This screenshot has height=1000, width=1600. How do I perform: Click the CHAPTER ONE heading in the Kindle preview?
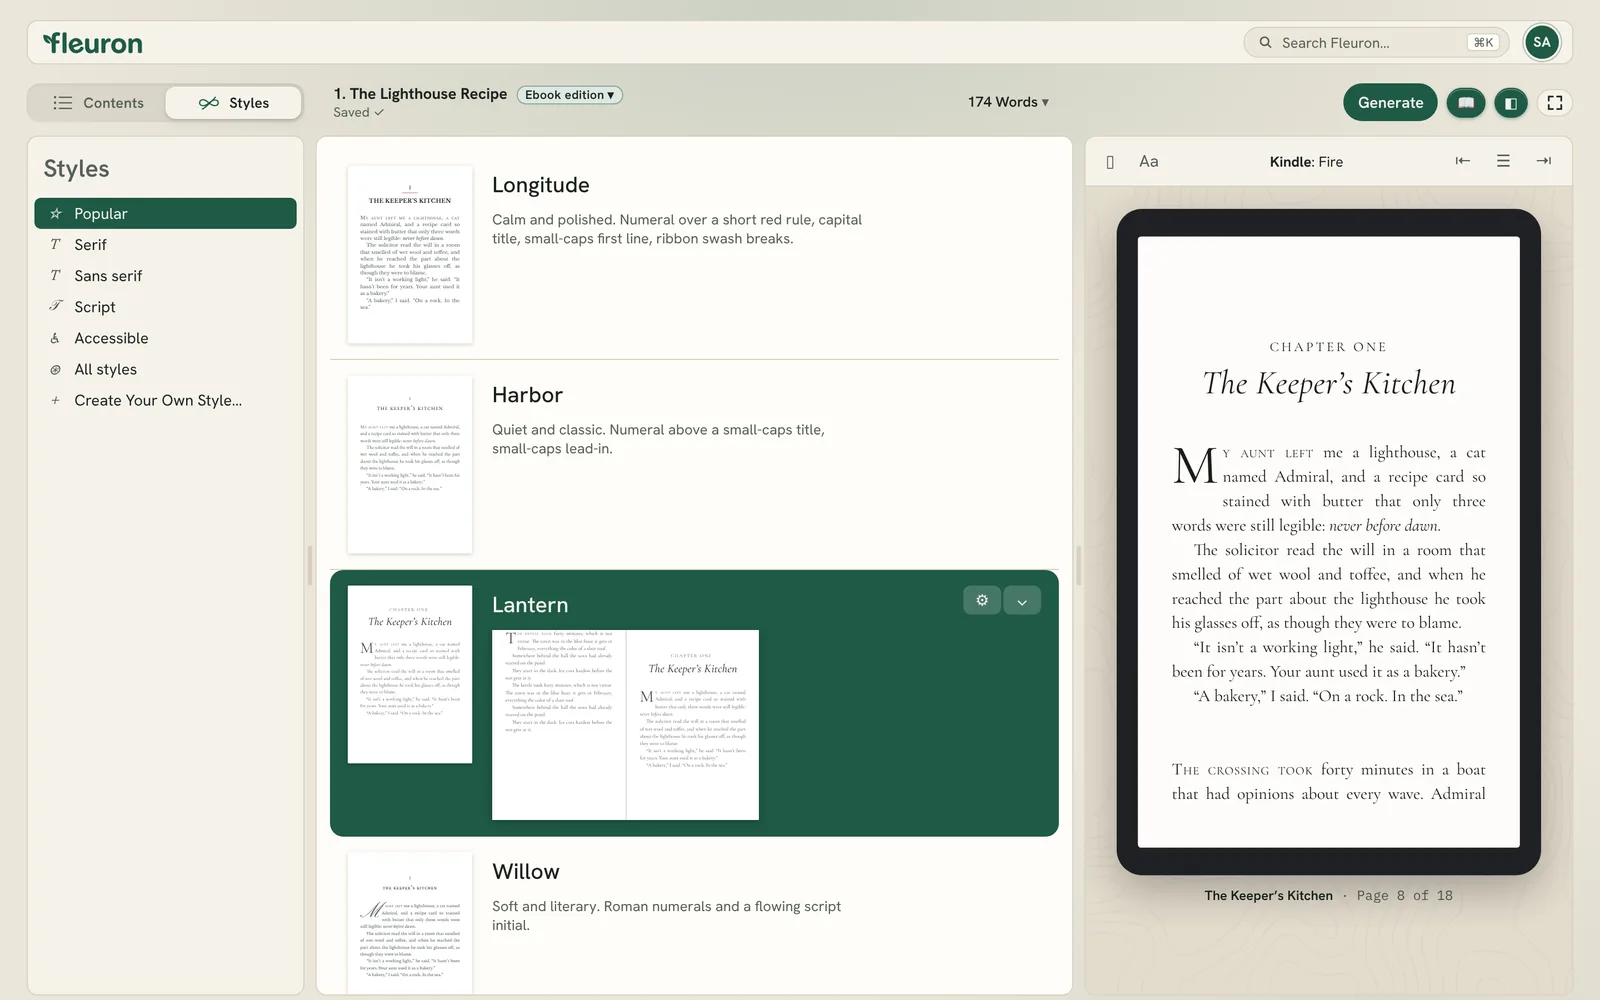point(1328,347)
